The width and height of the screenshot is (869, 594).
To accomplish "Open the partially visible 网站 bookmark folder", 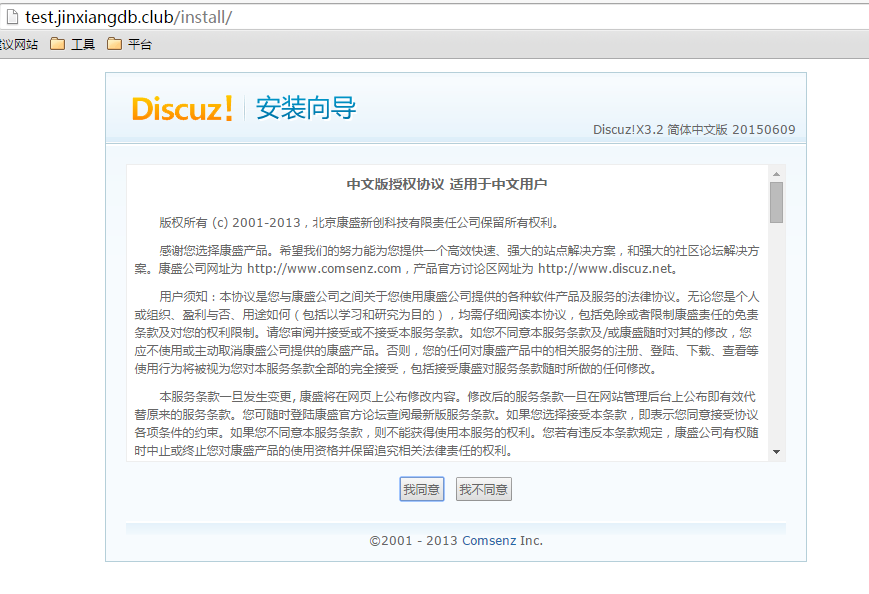I will [x=18, y=44].
